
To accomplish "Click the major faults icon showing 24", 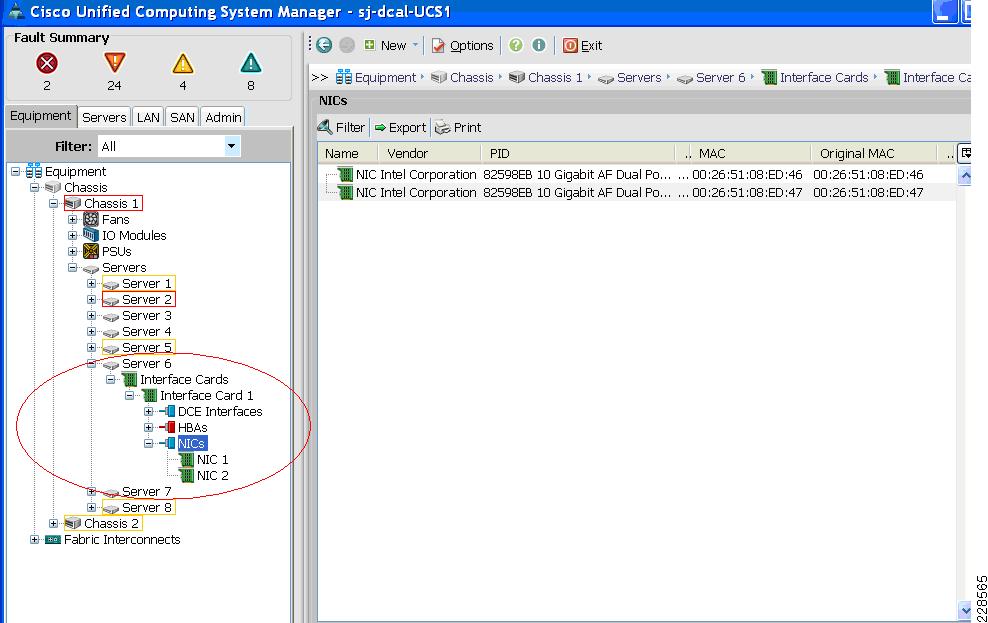I will (x=114, y=62).
